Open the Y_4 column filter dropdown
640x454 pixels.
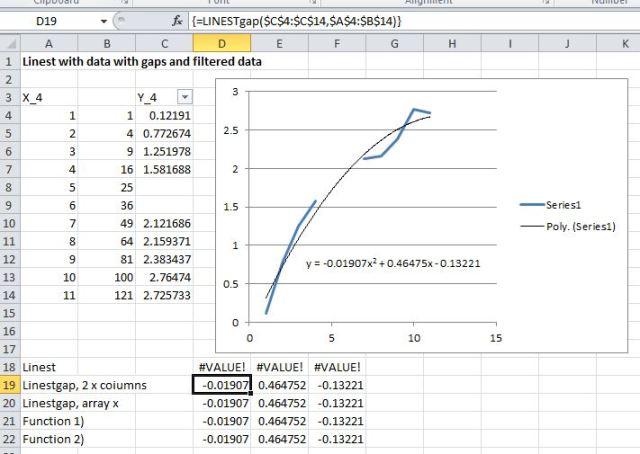184,96
